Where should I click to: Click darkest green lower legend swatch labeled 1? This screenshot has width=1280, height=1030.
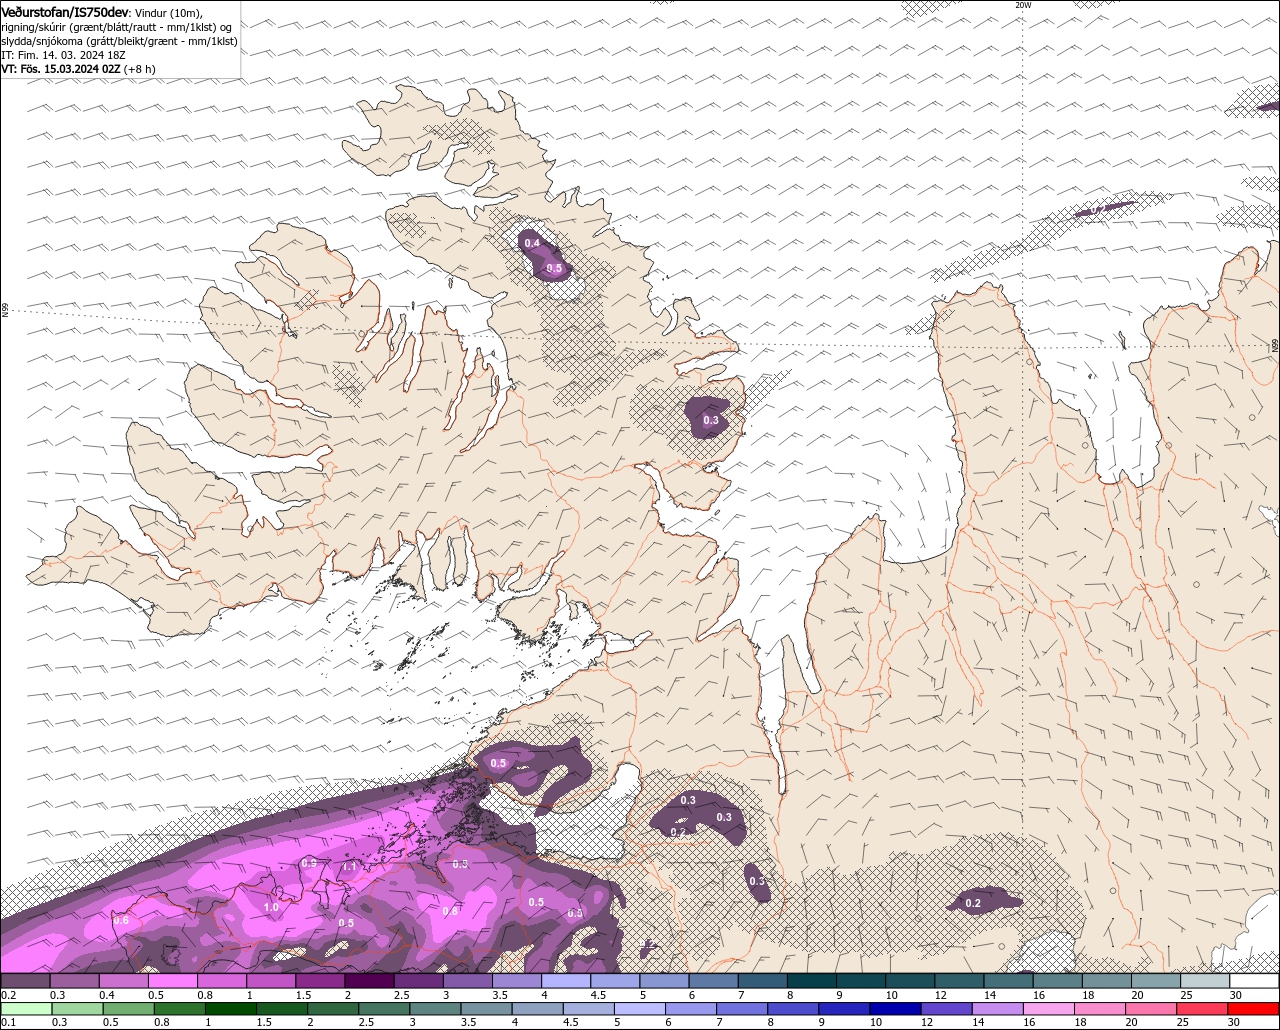230,1008
